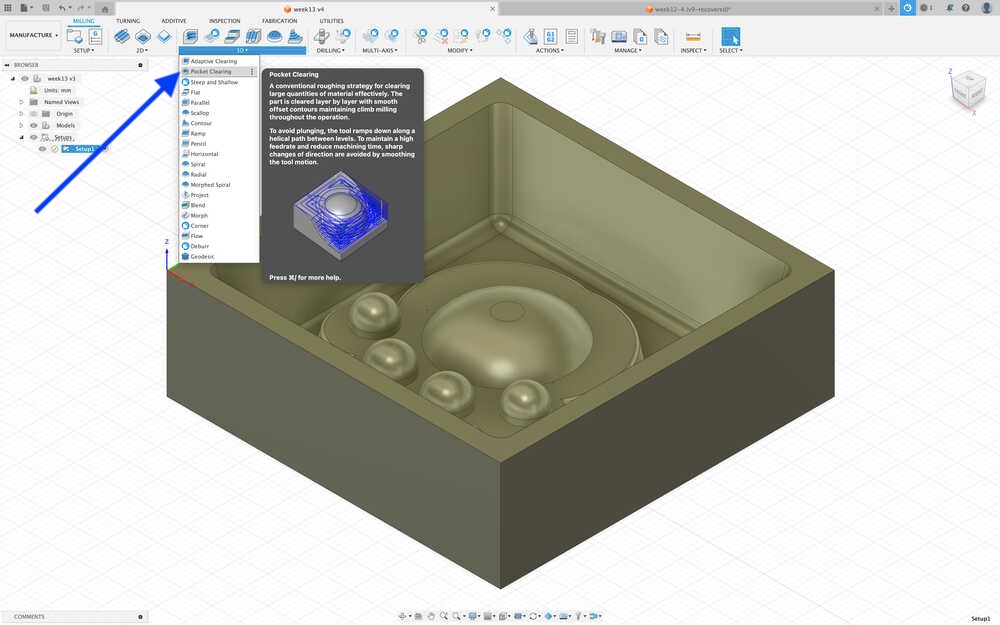The image size is (1000, 625).
Task: Toggle visibility of Setup1
Action: pyautogui.click(x=43, y=149)
